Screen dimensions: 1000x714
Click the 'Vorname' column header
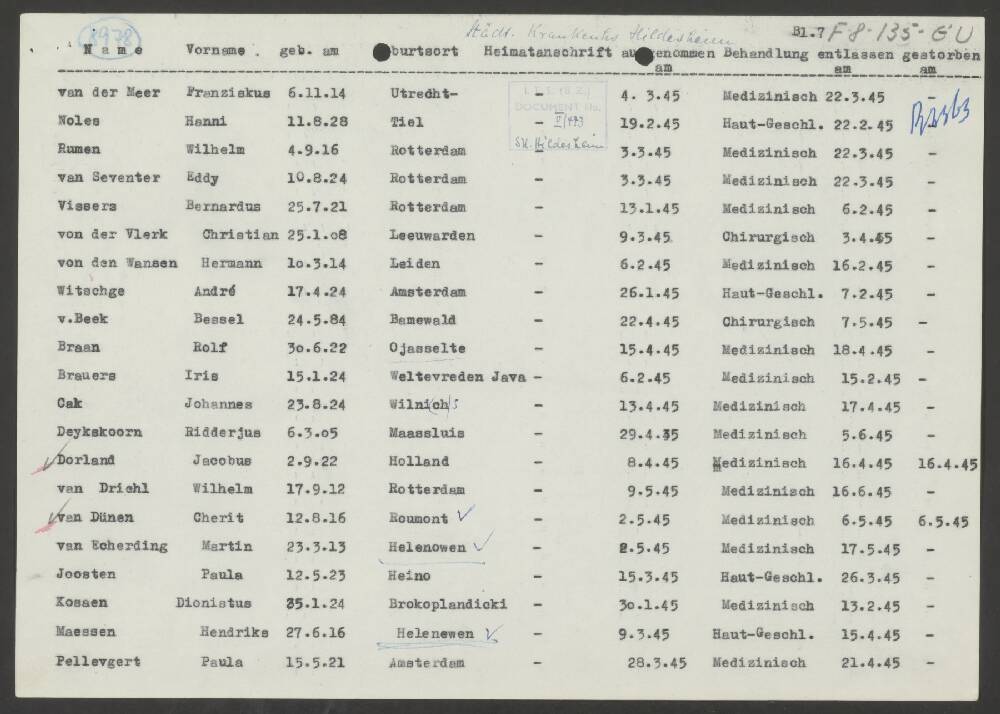214,50
